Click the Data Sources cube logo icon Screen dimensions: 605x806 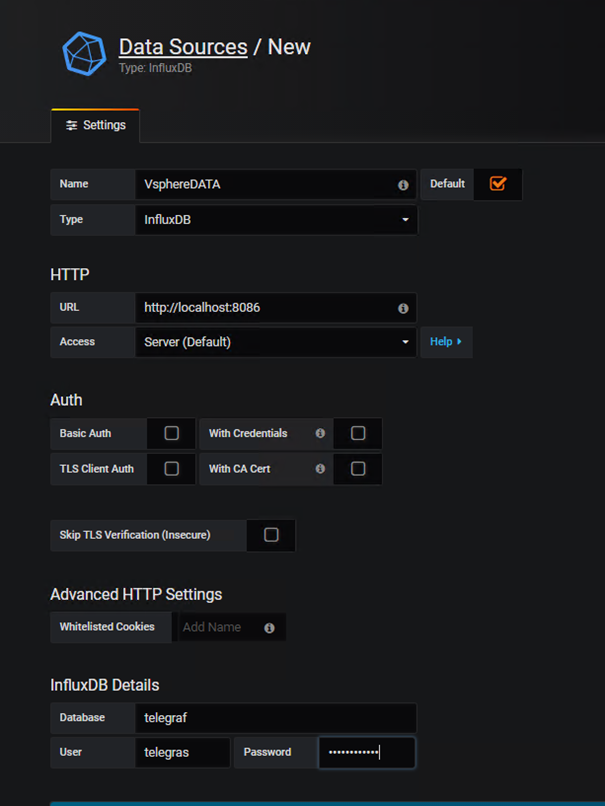tap(84, 54)
